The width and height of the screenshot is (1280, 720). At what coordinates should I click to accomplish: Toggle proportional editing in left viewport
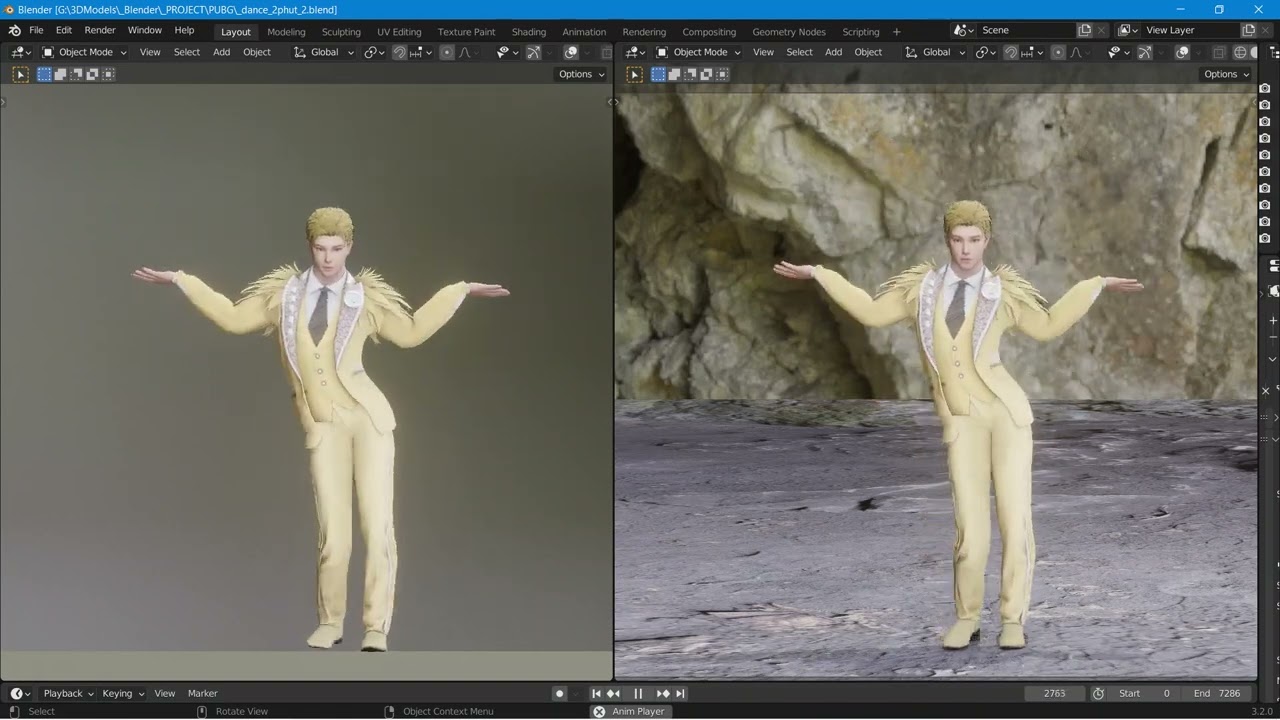(x=447, y=52)
